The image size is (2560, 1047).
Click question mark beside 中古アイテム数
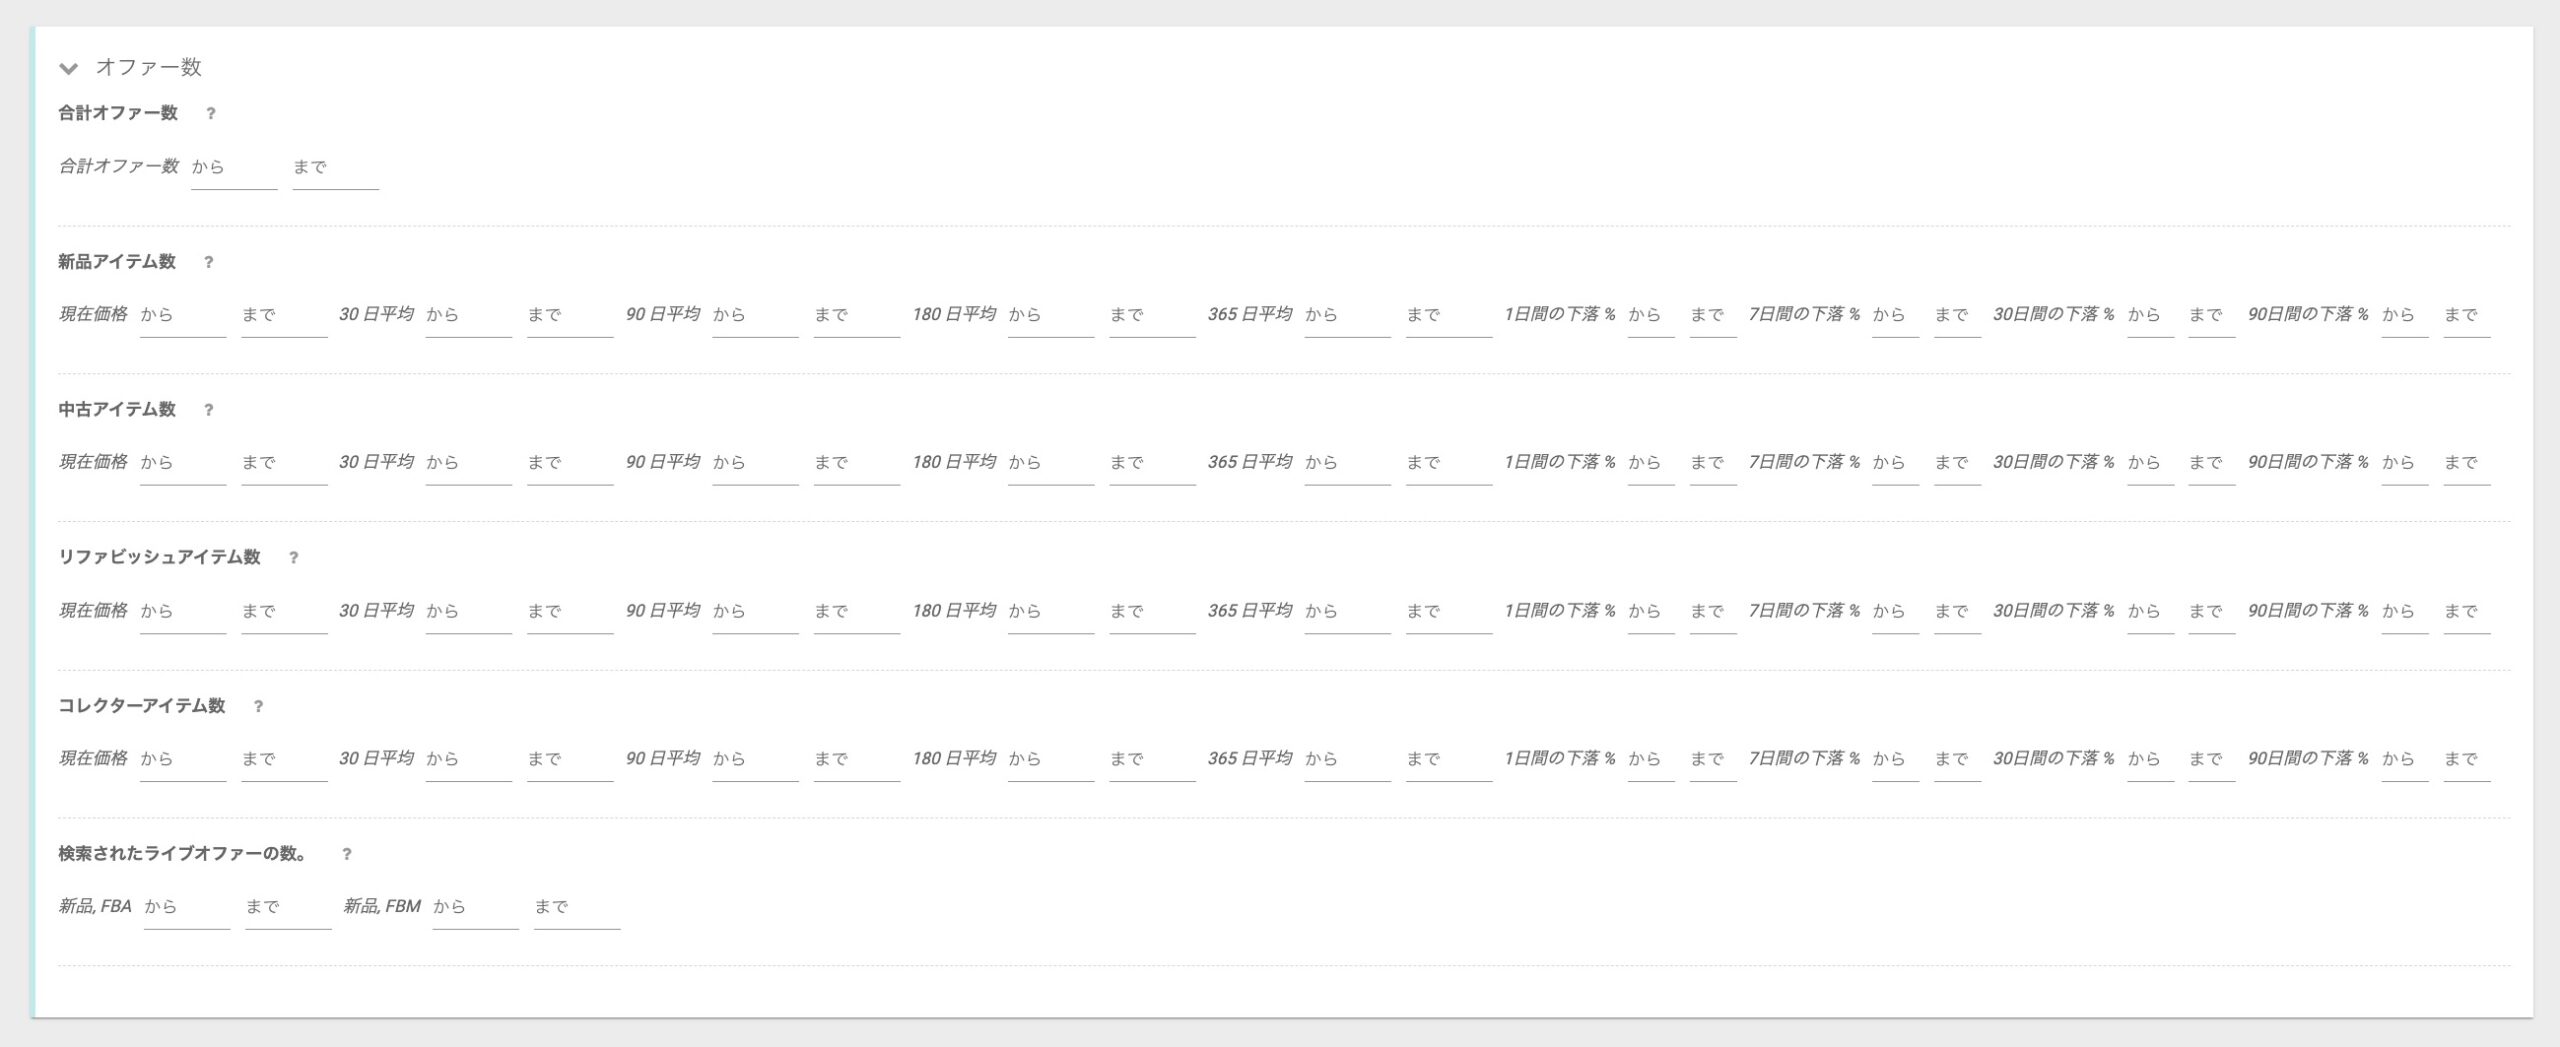tap(208, 410)
